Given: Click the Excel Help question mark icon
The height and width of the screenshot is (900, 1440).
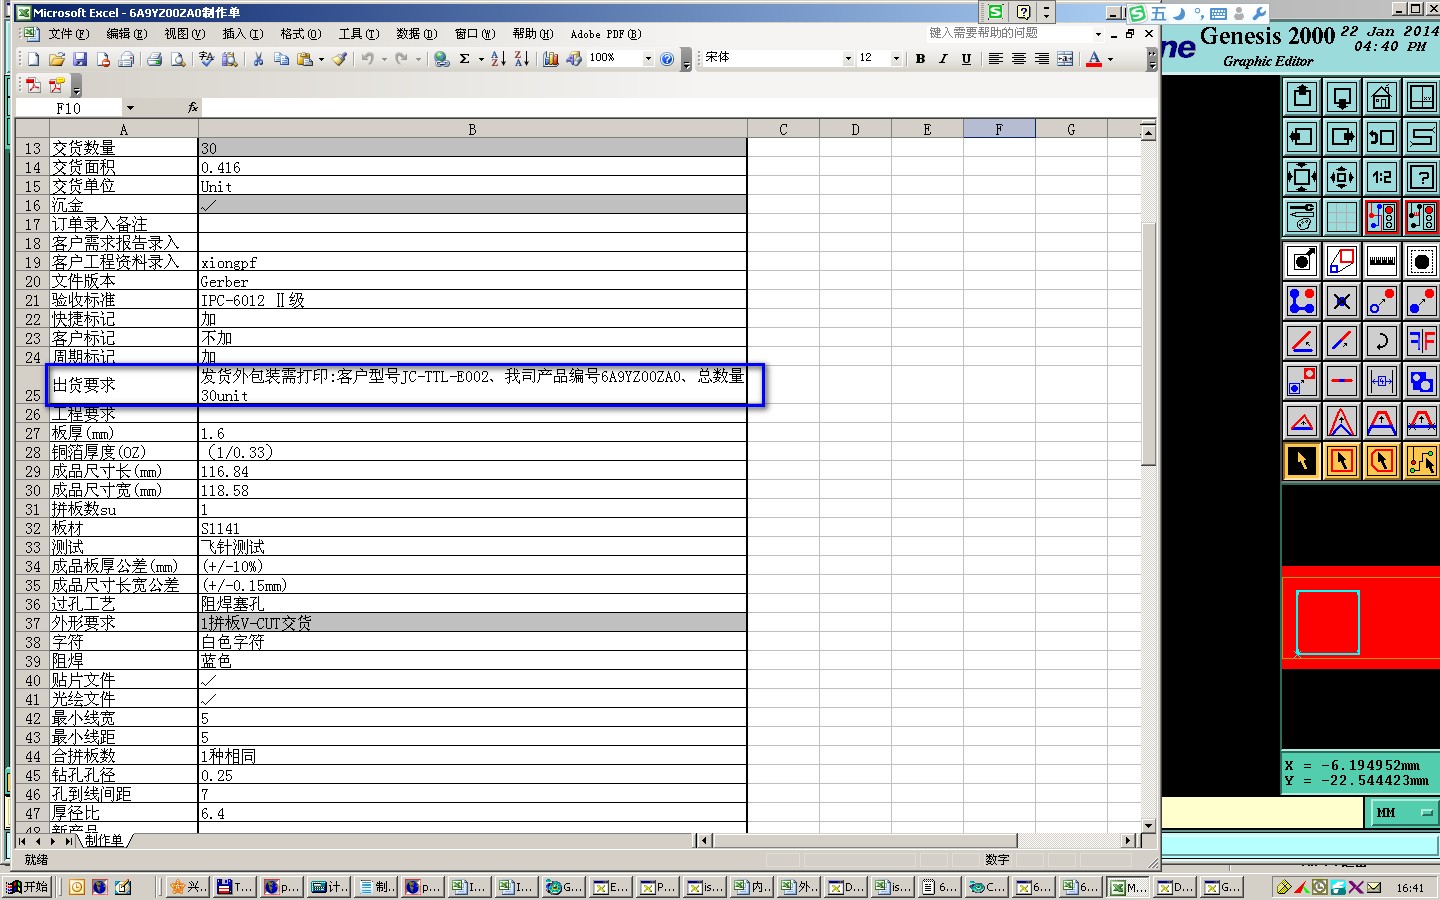Looking at the screenshot, I should (667, 59).
